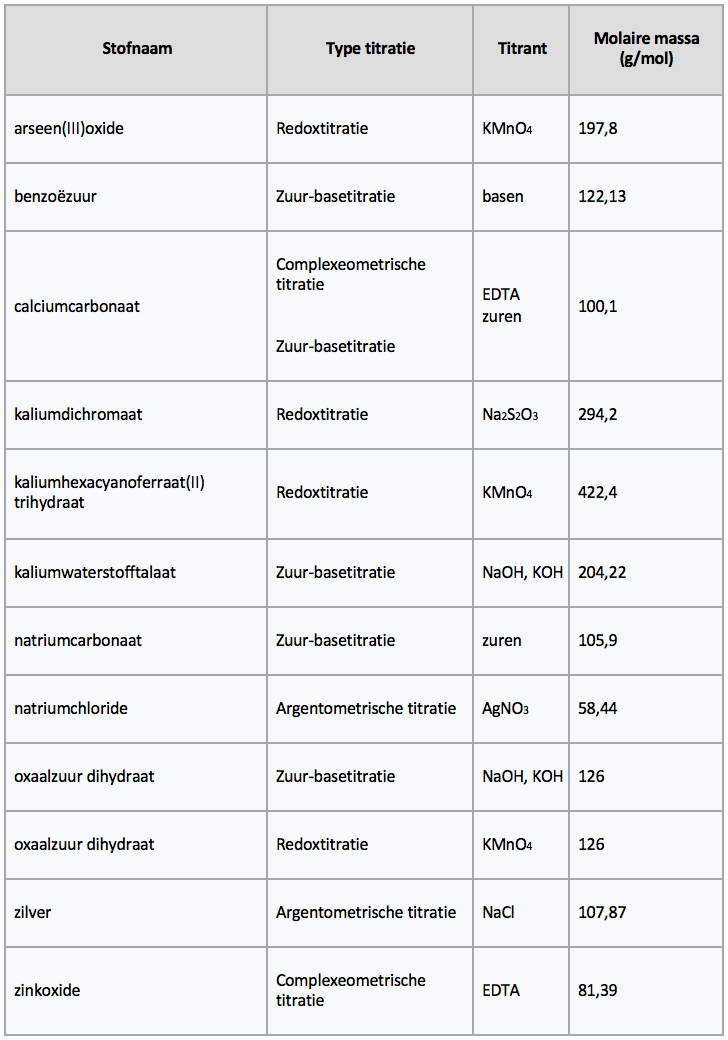728x1040 pixels.
Task: Click the kaliumdichromaat row name
Action: tap(78, 414)
